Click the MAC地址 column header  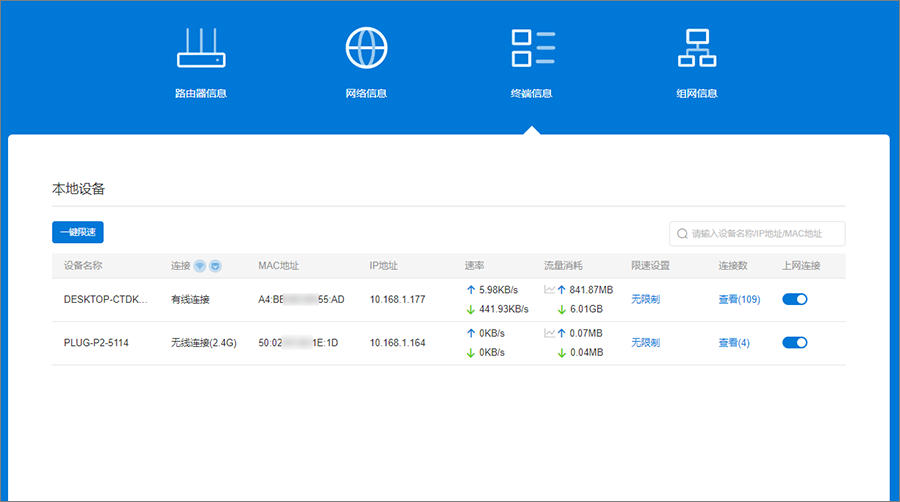(278, 265)
